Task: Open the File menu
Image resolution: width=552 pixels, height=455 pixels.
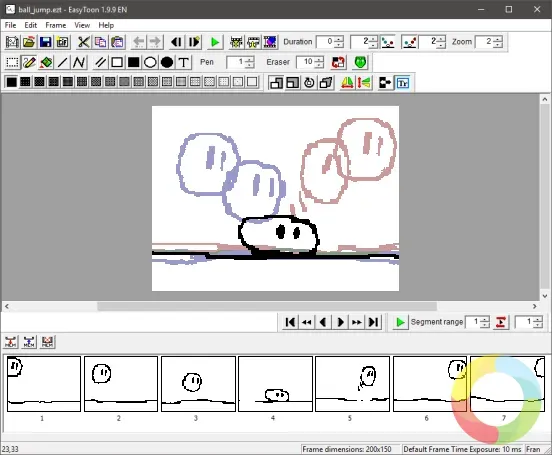Action: coord(10,25)
